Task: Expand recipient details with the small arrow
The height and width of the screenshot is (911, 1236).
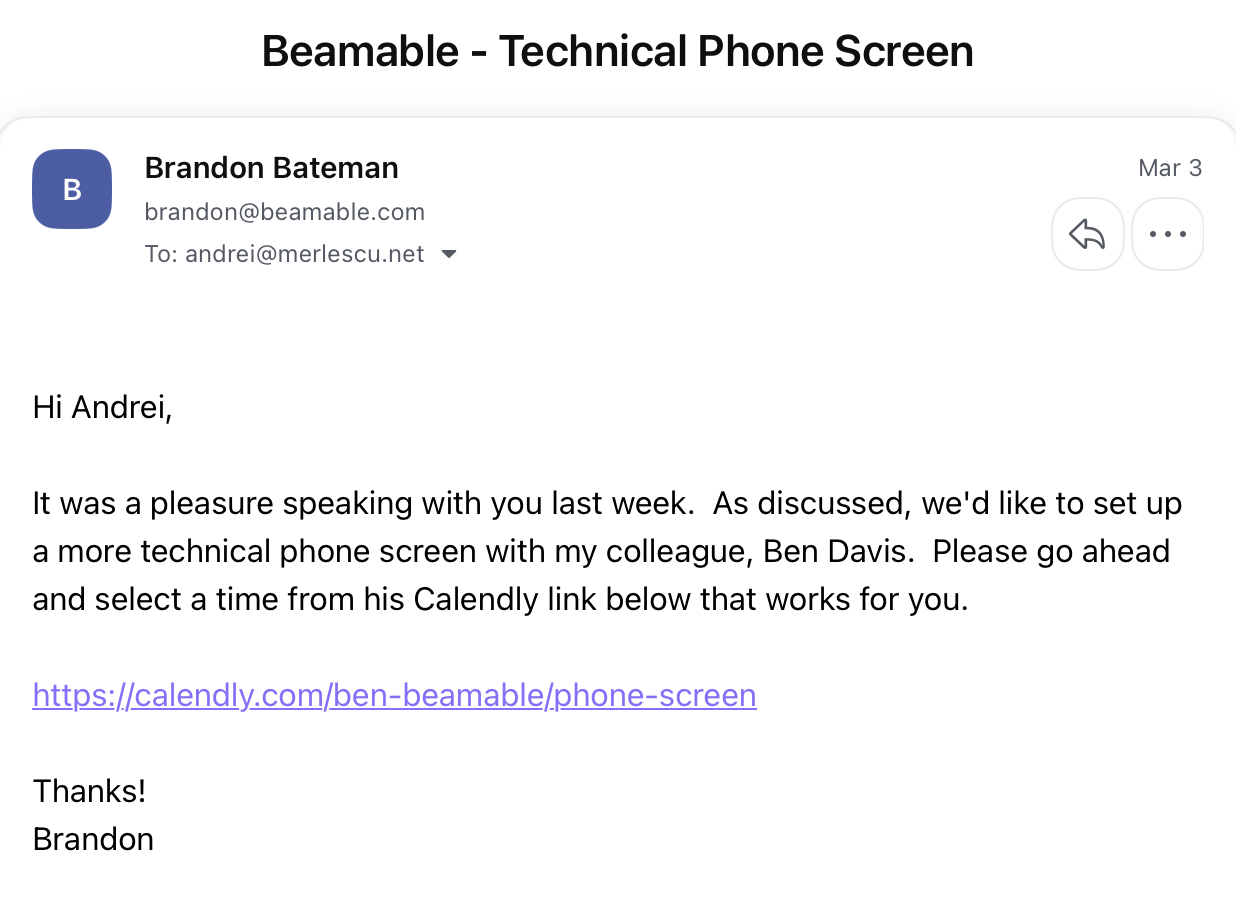Action: (449, 254)
